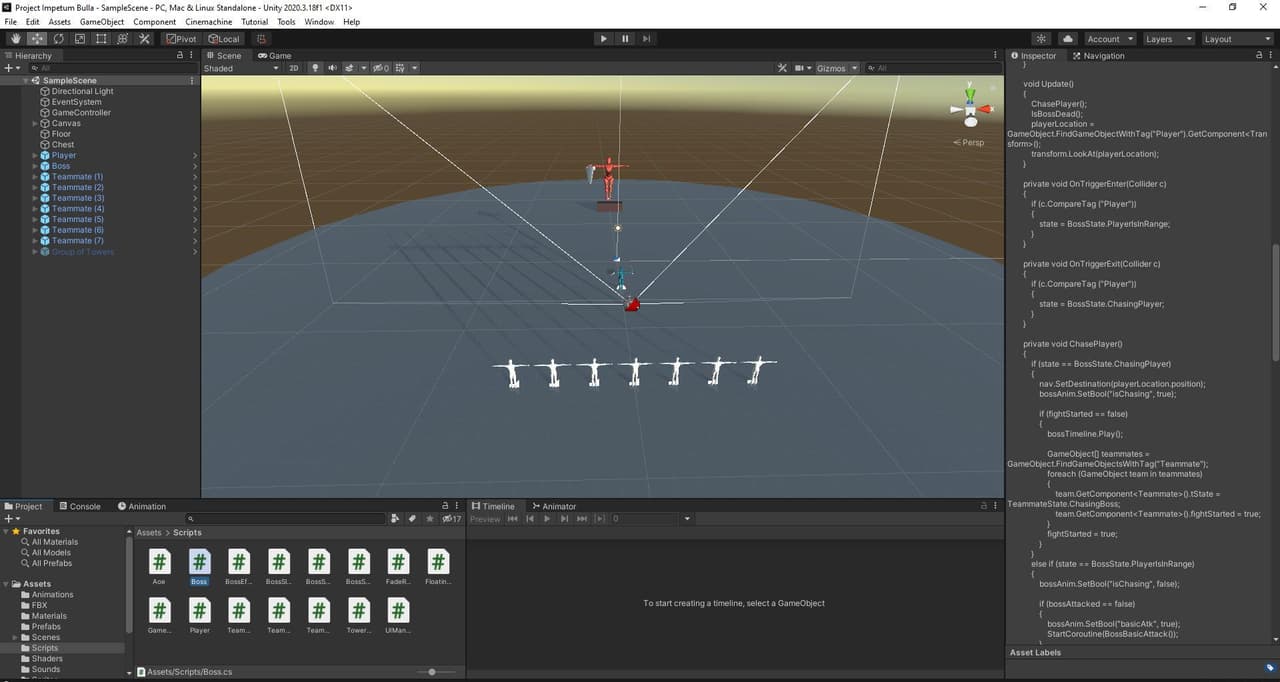1280x682 pixels.
Task: Select Teammate (4) in Hierarchy
Action: click(x=78, y=209)
